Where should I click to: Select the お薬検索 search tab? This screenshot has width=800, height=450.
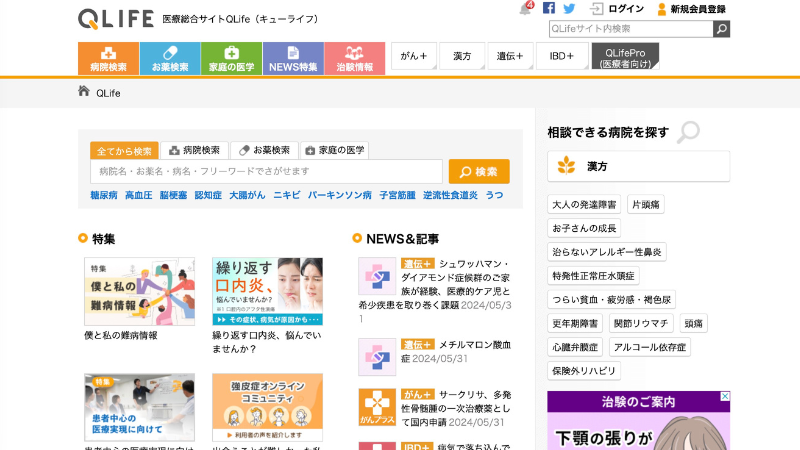[264, 151]
